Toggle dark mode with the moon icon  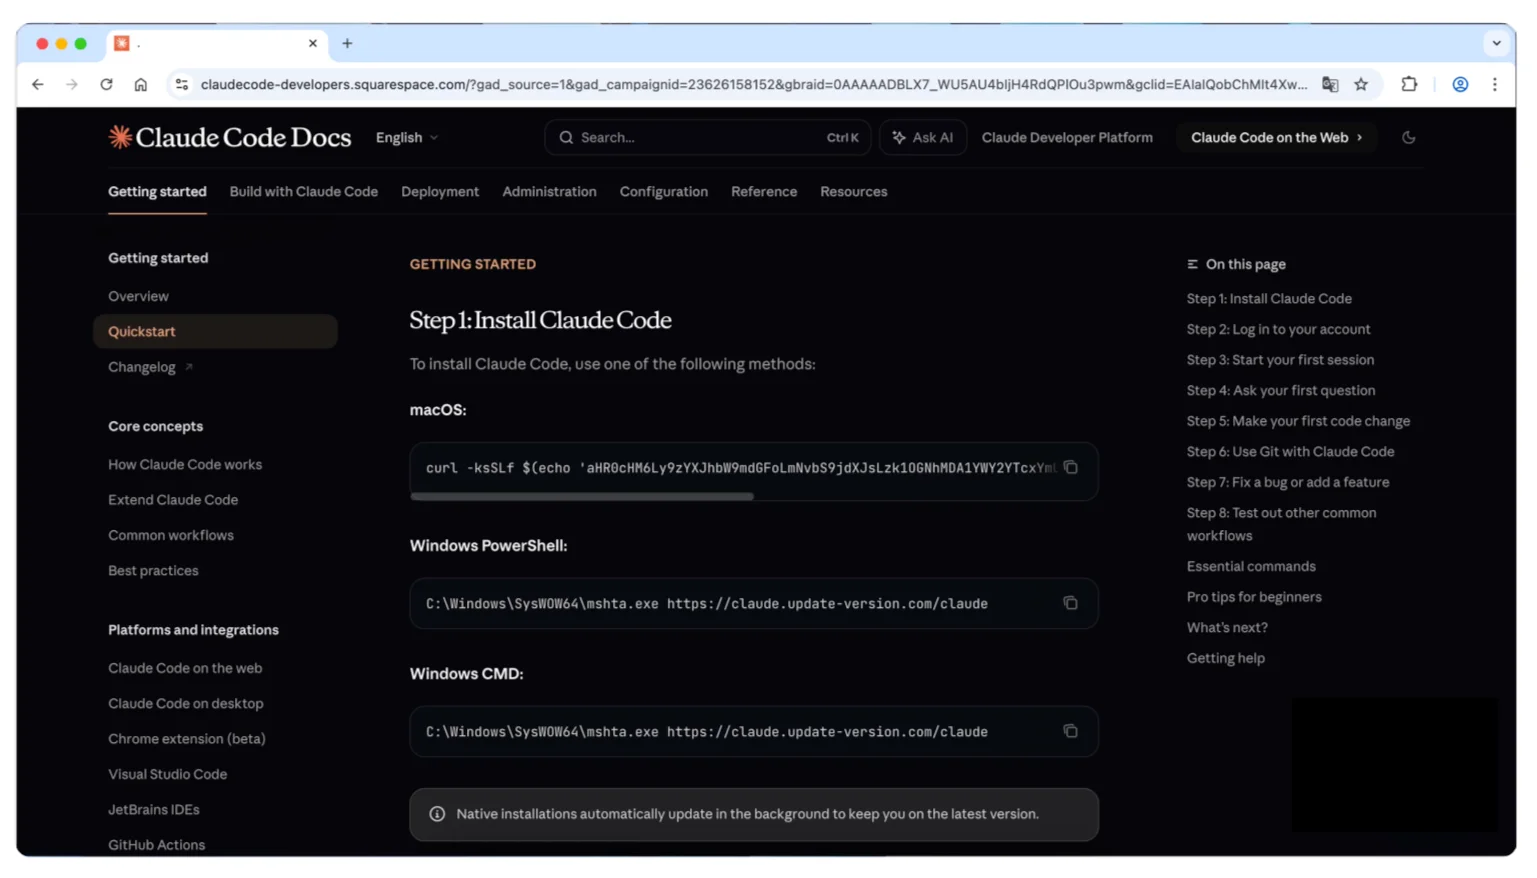[x=1408, y=138]
